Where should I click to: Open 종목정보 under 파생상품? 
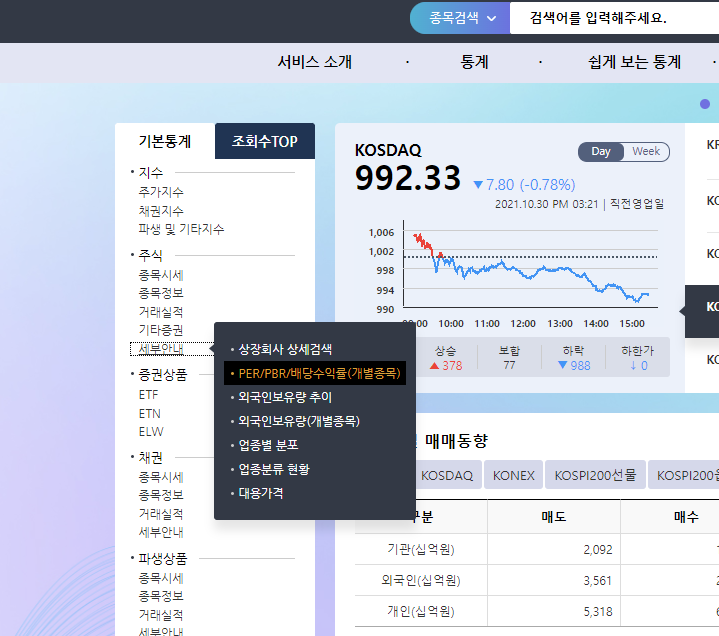click(x=161, y=597)
